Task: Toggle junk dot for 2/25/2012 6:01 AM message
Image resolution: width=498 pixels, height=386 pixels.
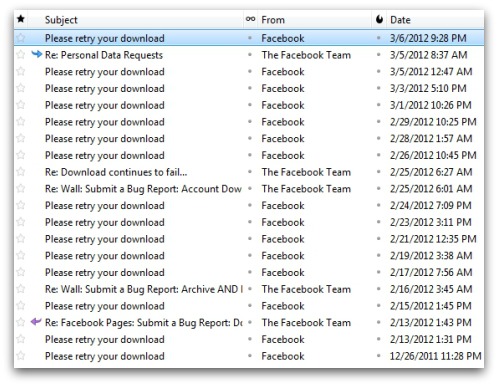Action: pyautogui.click(x=379, y=189)
